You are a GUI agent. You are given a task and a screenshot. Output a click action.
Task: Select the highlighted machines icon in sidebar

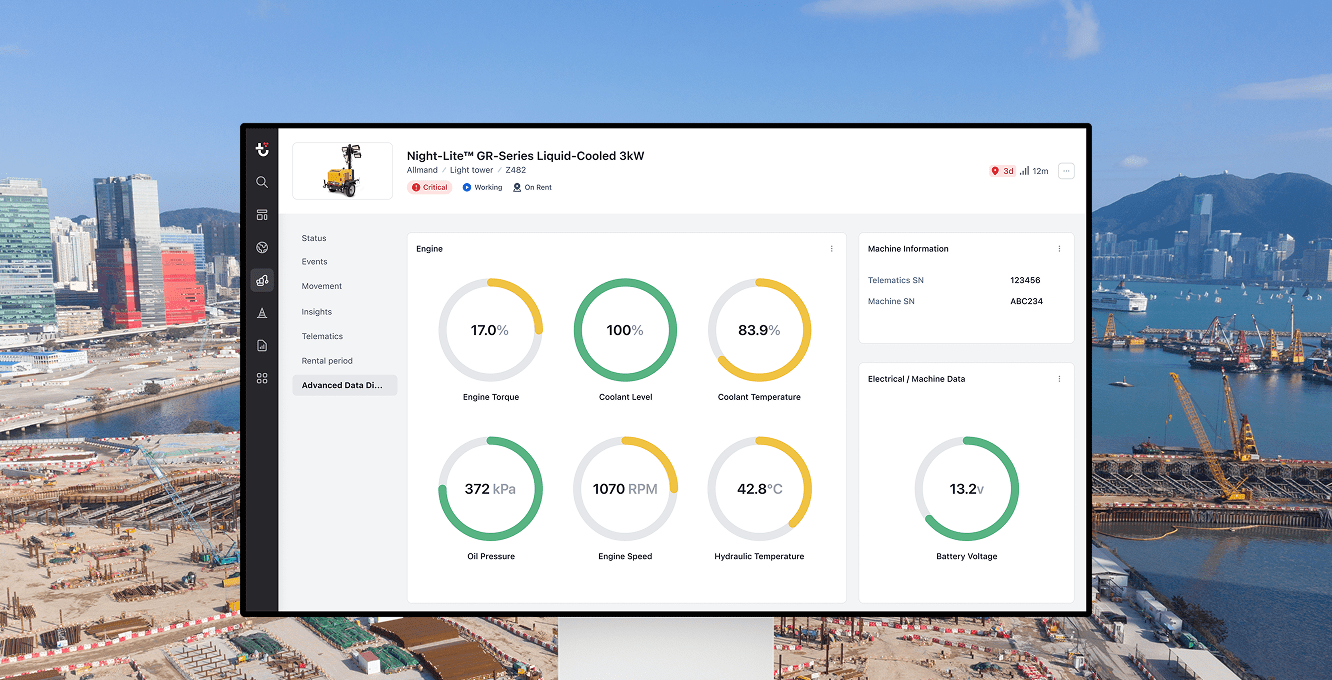pos(262,280)
